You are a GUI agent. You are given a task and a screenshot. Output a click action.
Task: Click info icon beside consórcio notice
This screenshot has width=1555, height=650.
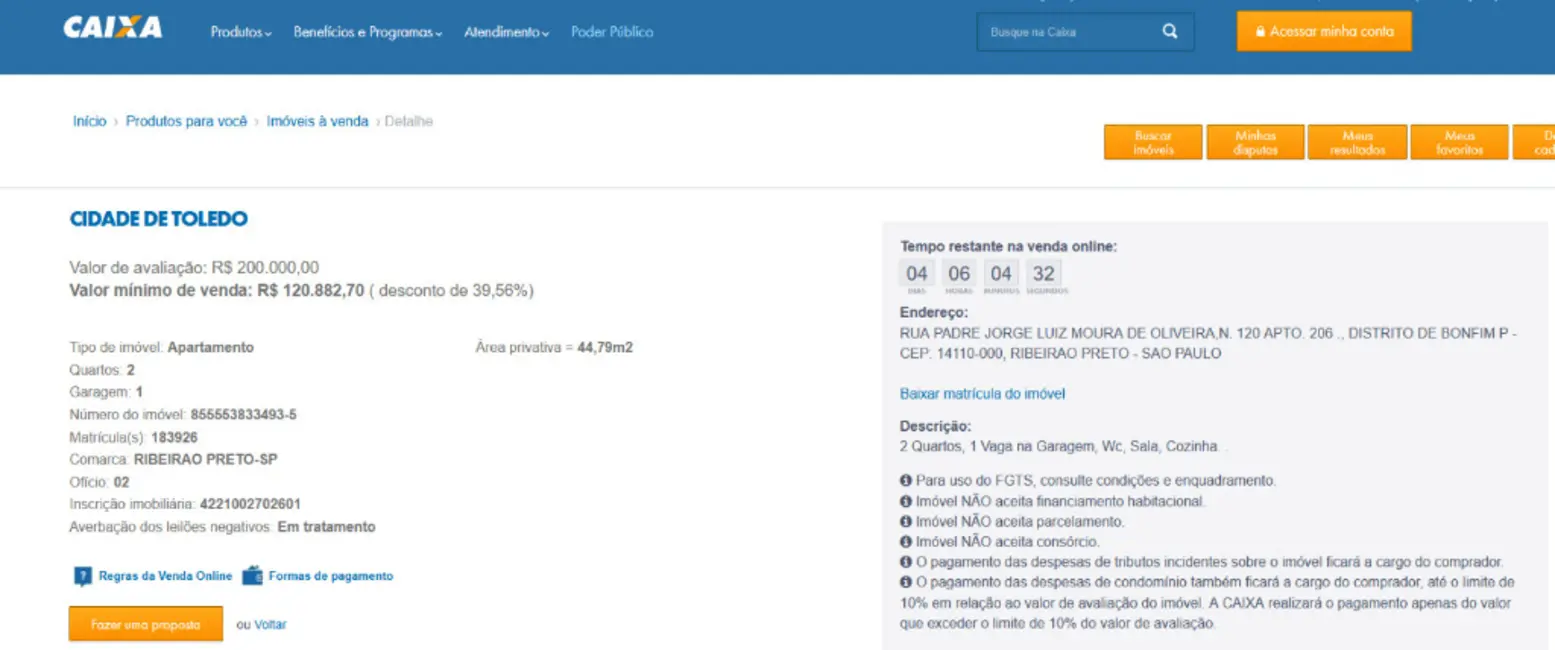(906, 542)
